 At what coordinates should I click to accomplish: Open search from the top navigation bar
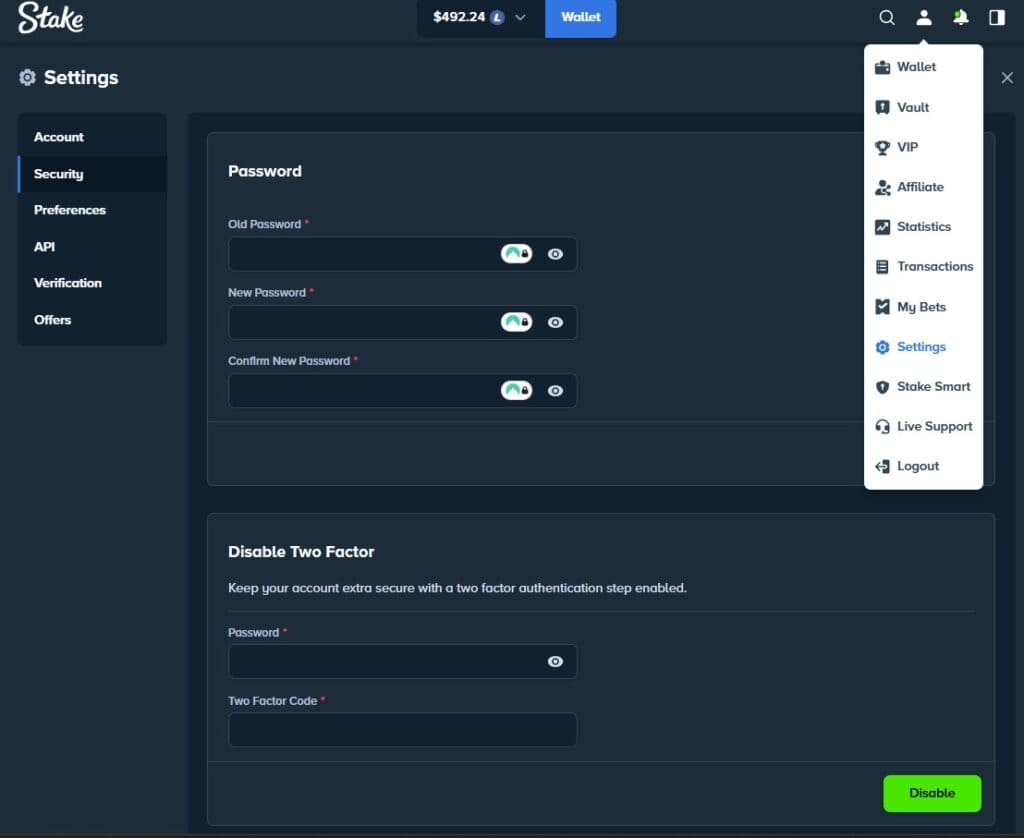click(x=887, y=17)
